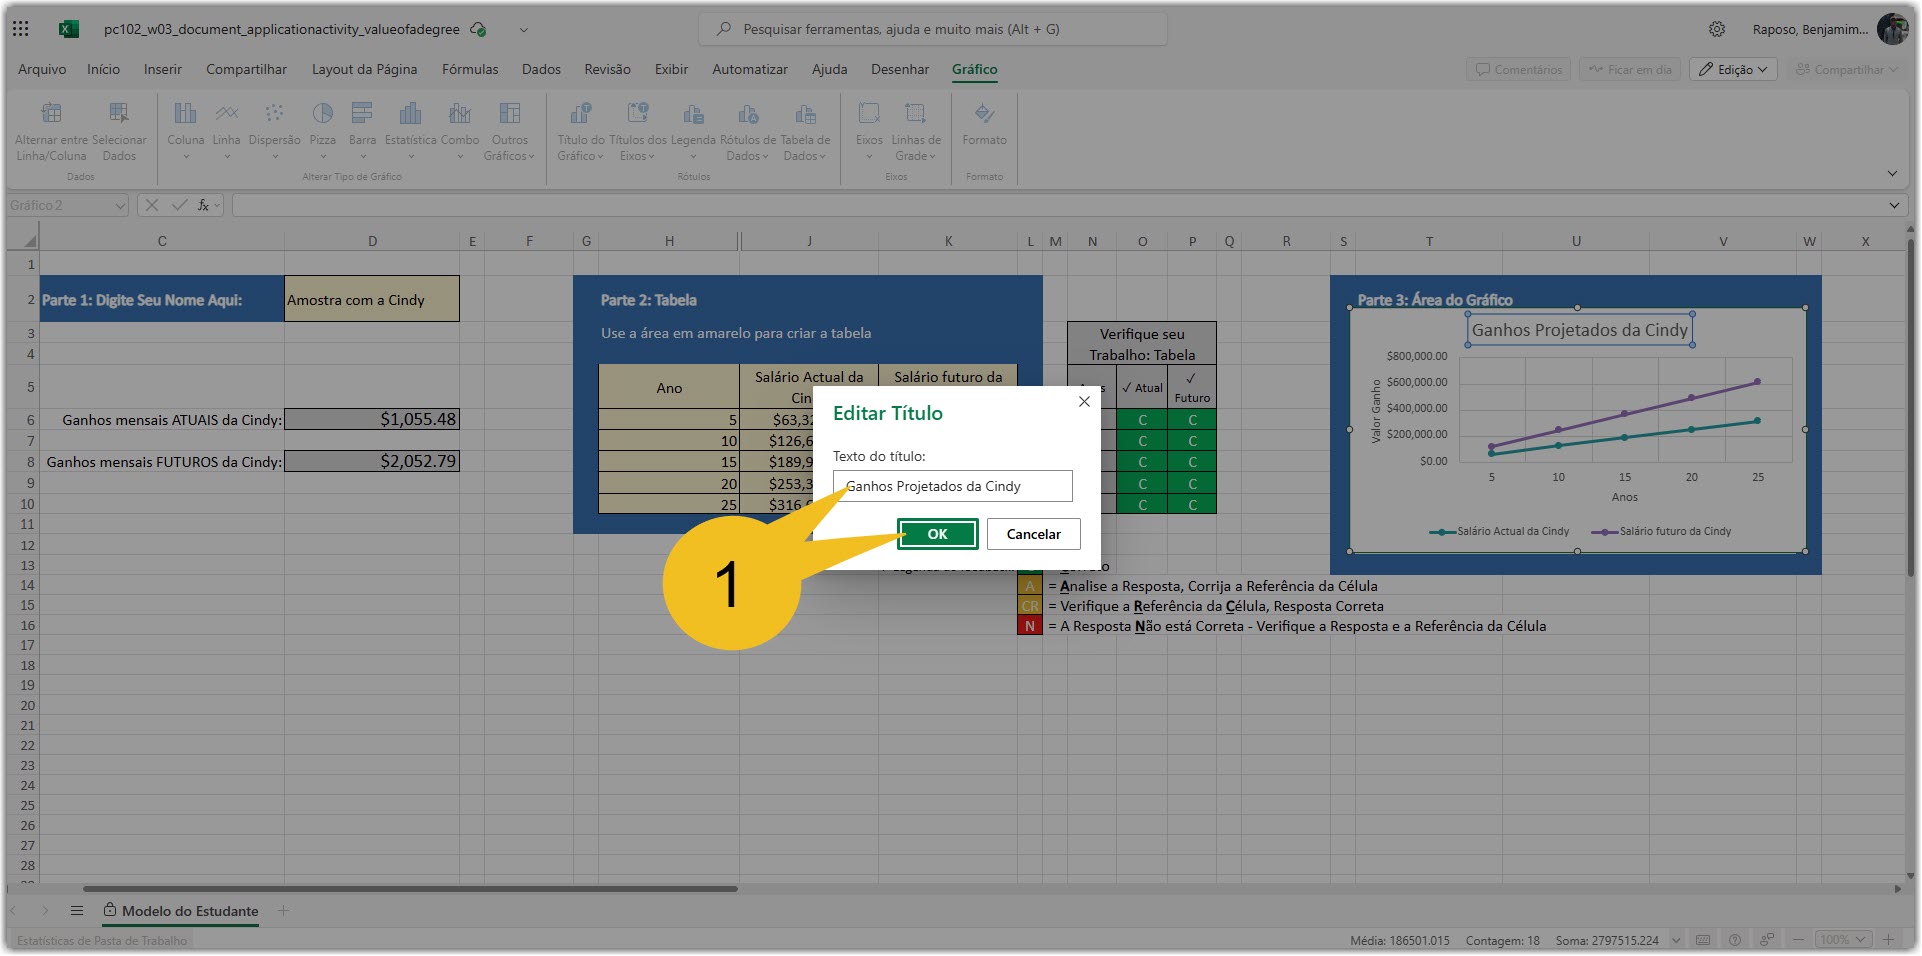Switch to the Fórmulas tab
The image size is (1922, 956).
pyautogui.click(x=470, y=69)
